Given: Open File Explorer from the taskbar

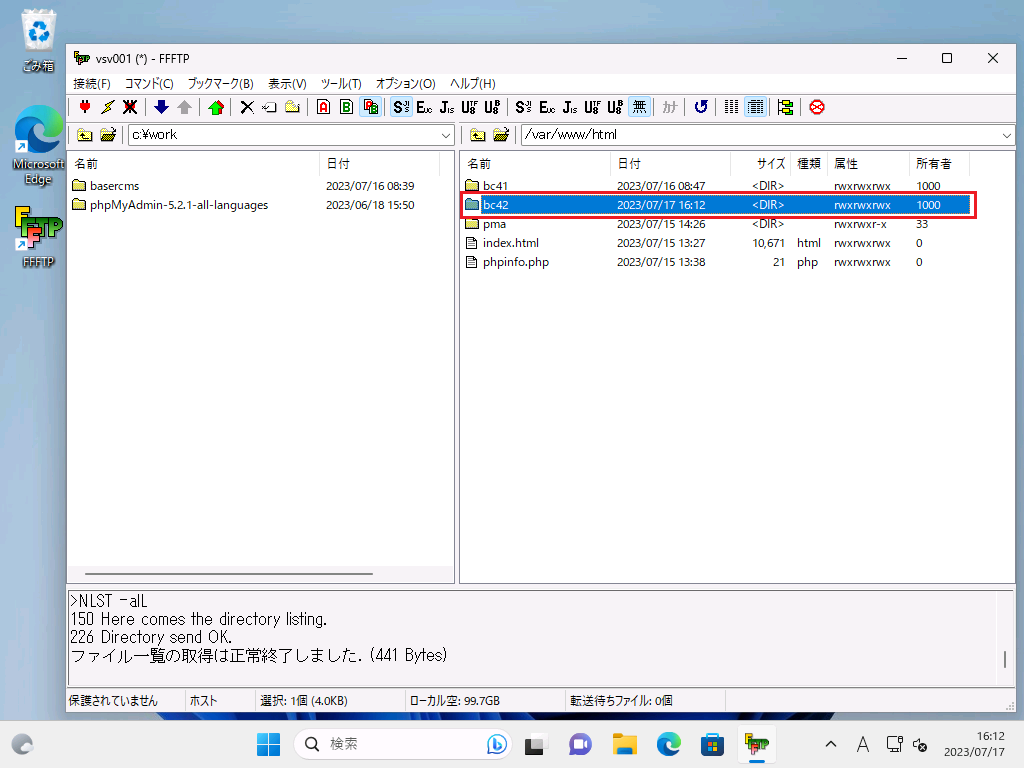Looking at the screenshot, I should pyautogui.click(x=625, y=744).
